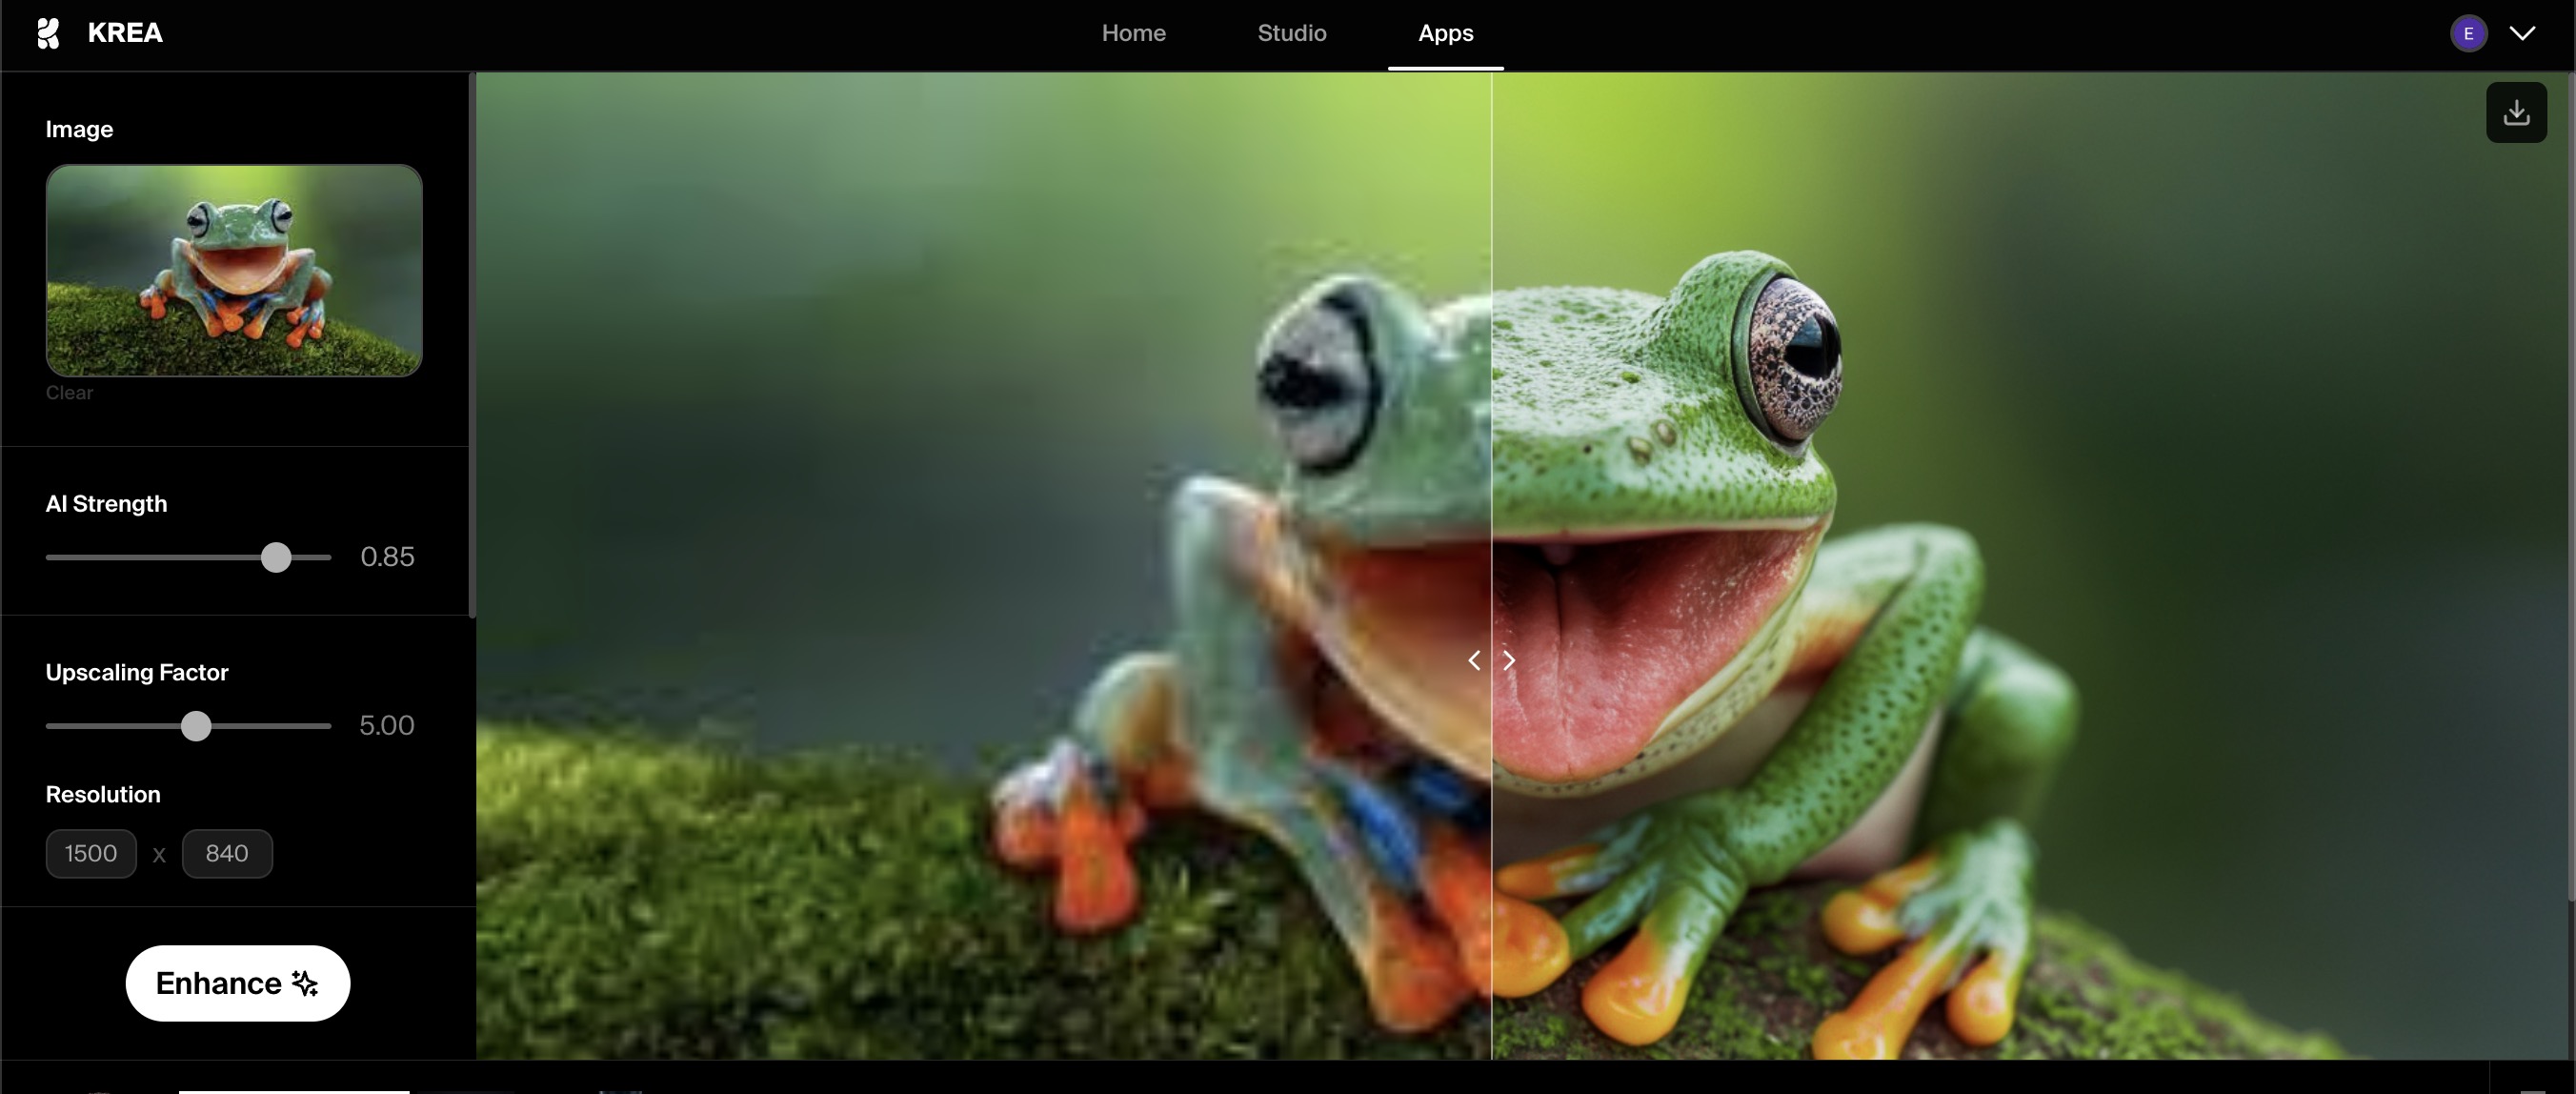This screenshot has width=2576, height=1094.
Task: Click the expand/collapse chevron next to avatar
Action: coord(2522,34)
